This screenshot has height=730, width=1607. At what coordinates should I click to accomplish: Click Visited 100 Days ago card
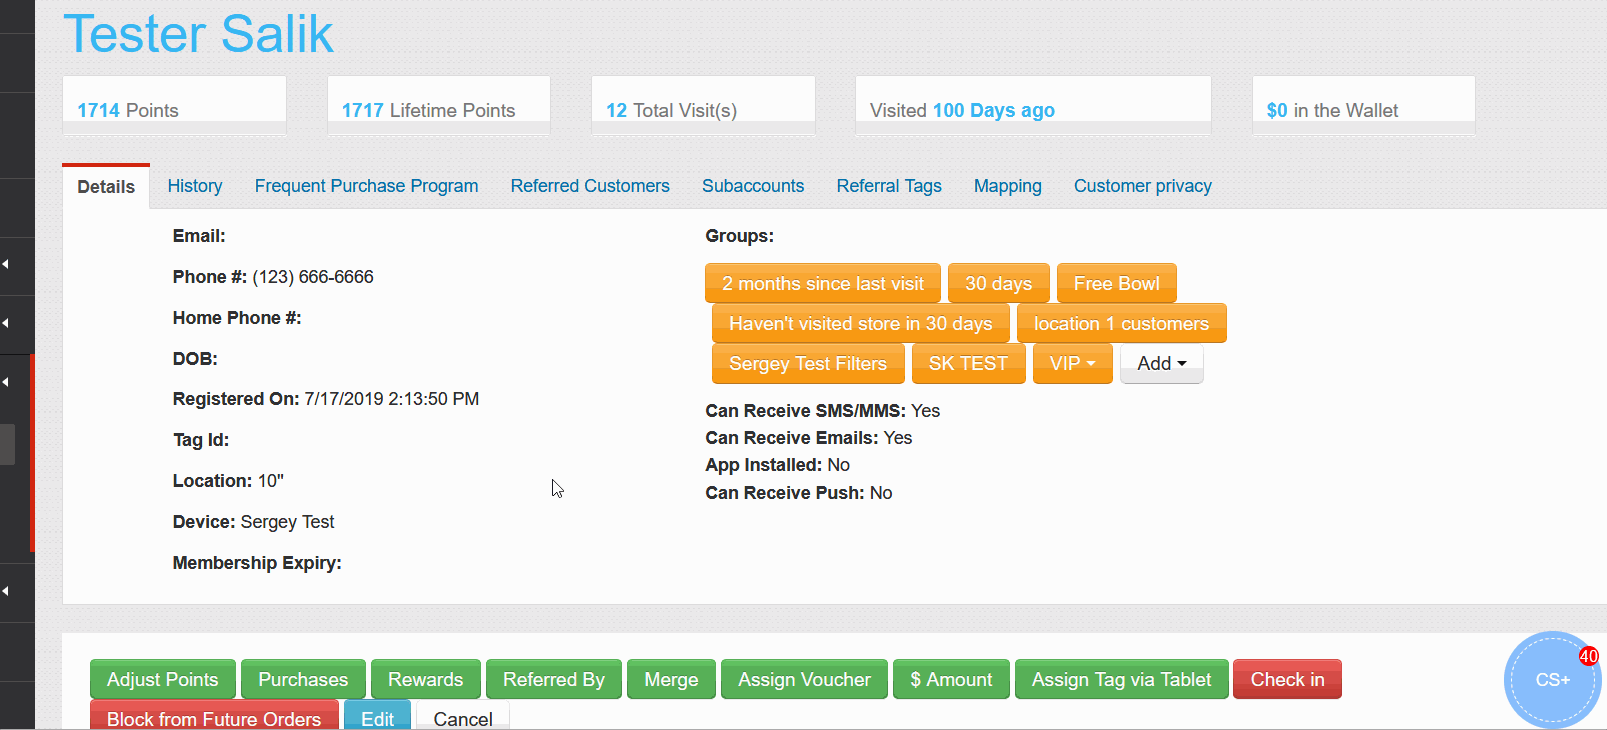coord(1033,106)
